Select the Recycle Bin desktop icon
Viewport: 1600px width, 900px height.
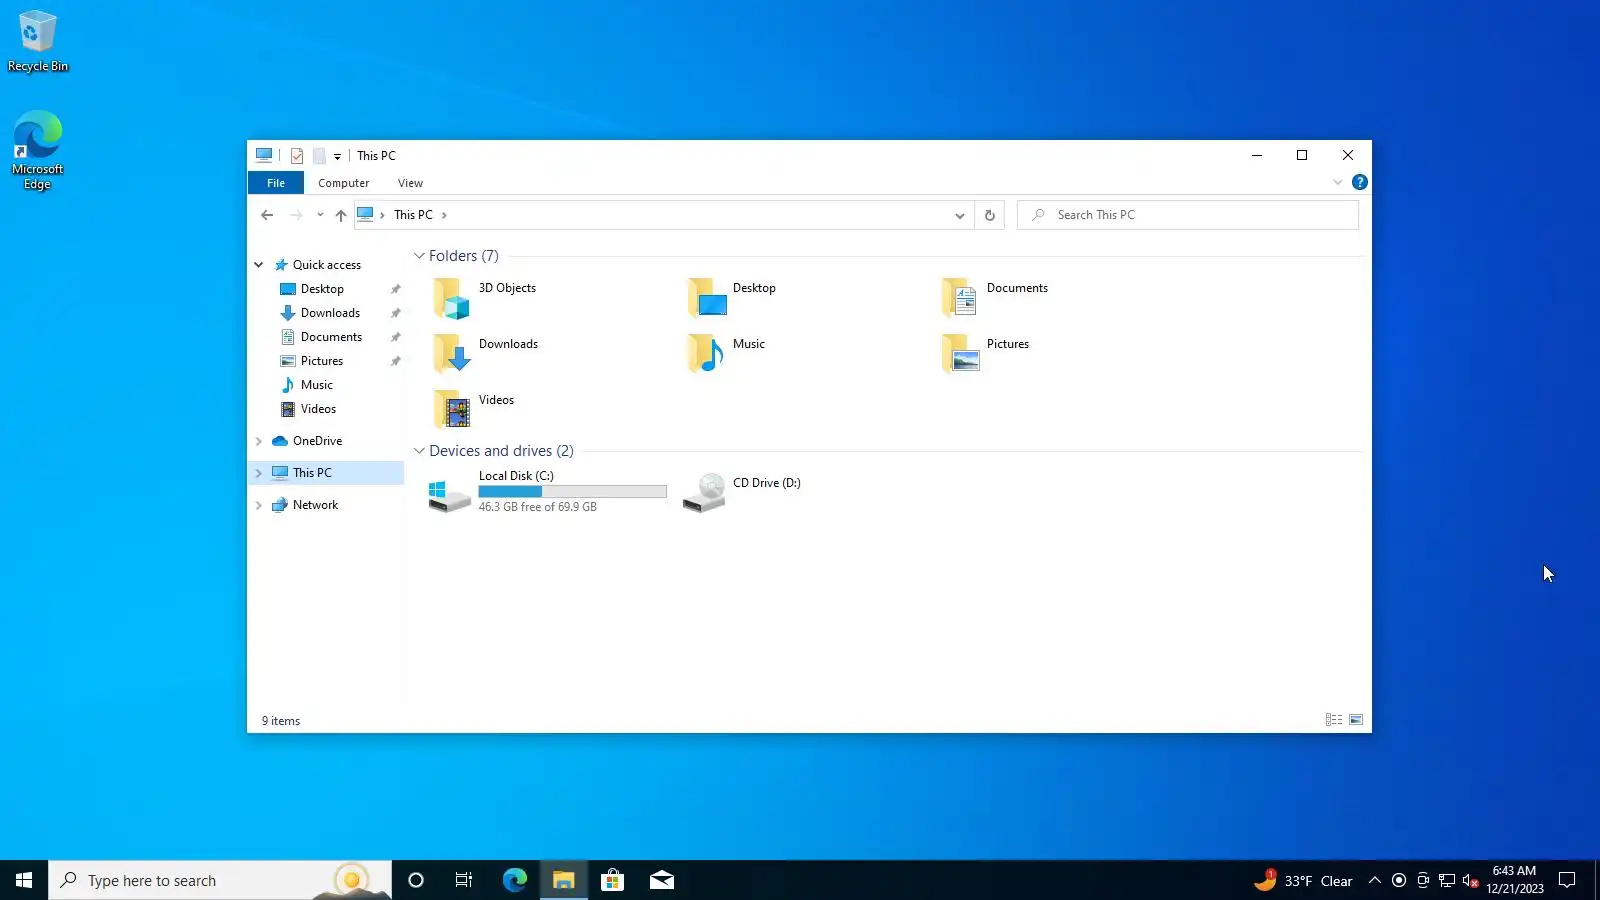tap(38, 41)
